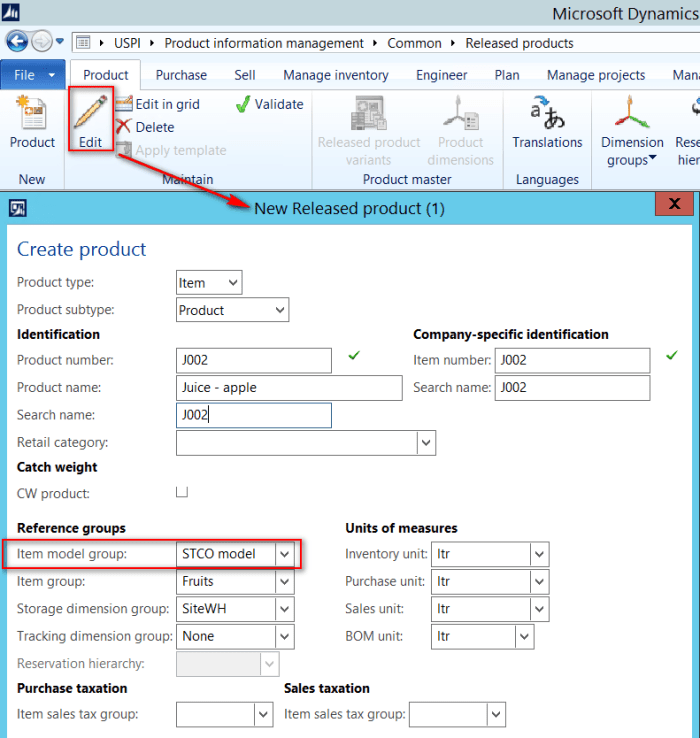This screenshot has width=700, height=738.
Task: Toggle the CW product checkbox
Action: (182, 492)
